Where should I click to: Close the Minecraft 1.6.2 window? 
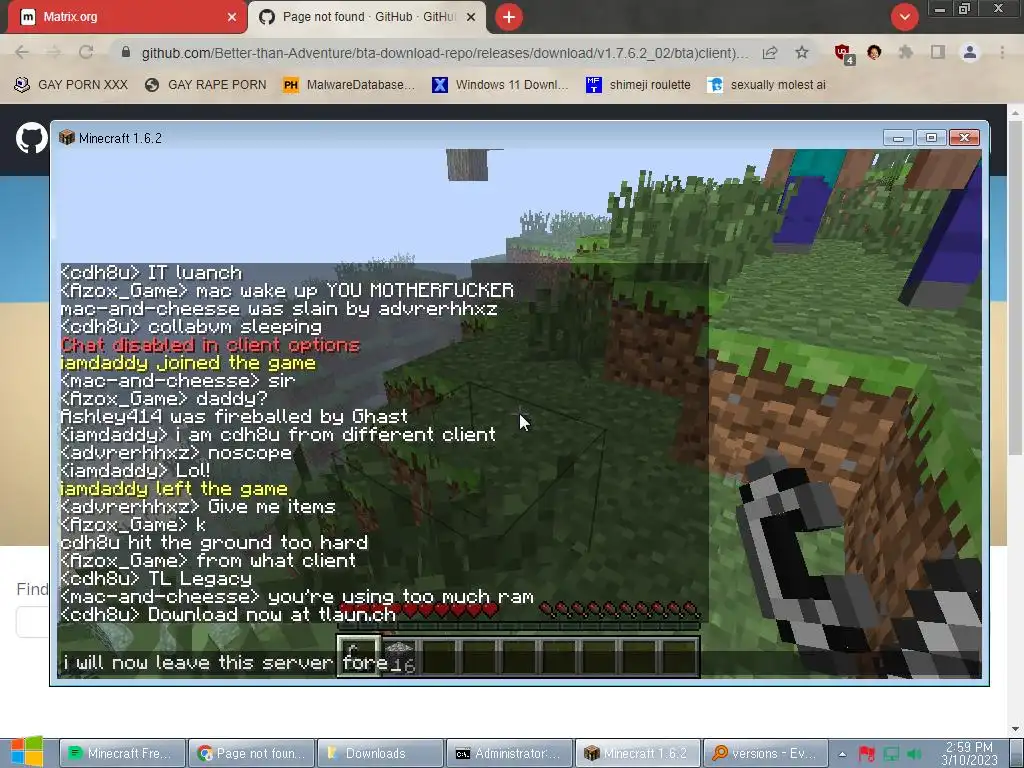[x=965, y=137]
